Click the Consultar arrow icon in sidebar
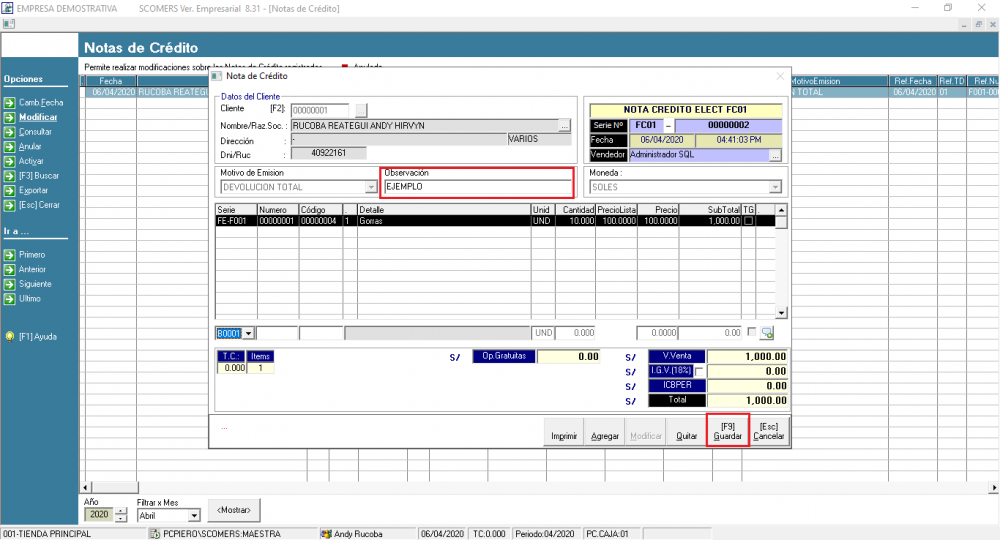The width and height of the screenshot is (1000, 540). click(10, 132)
